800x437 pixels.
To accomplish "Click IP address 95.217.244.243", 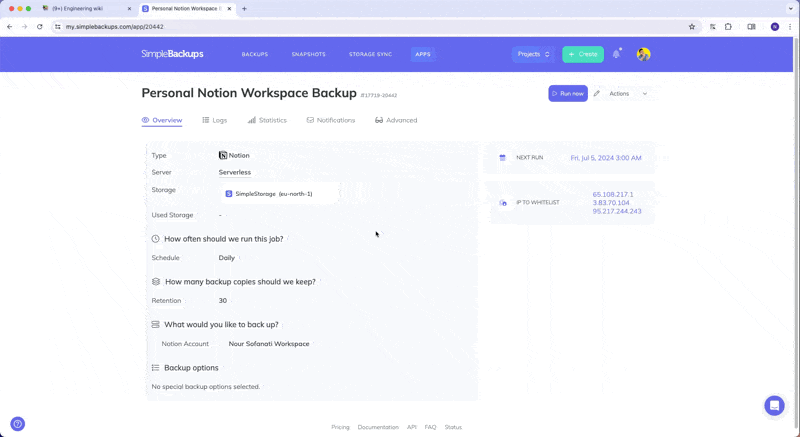I will 617,211.
